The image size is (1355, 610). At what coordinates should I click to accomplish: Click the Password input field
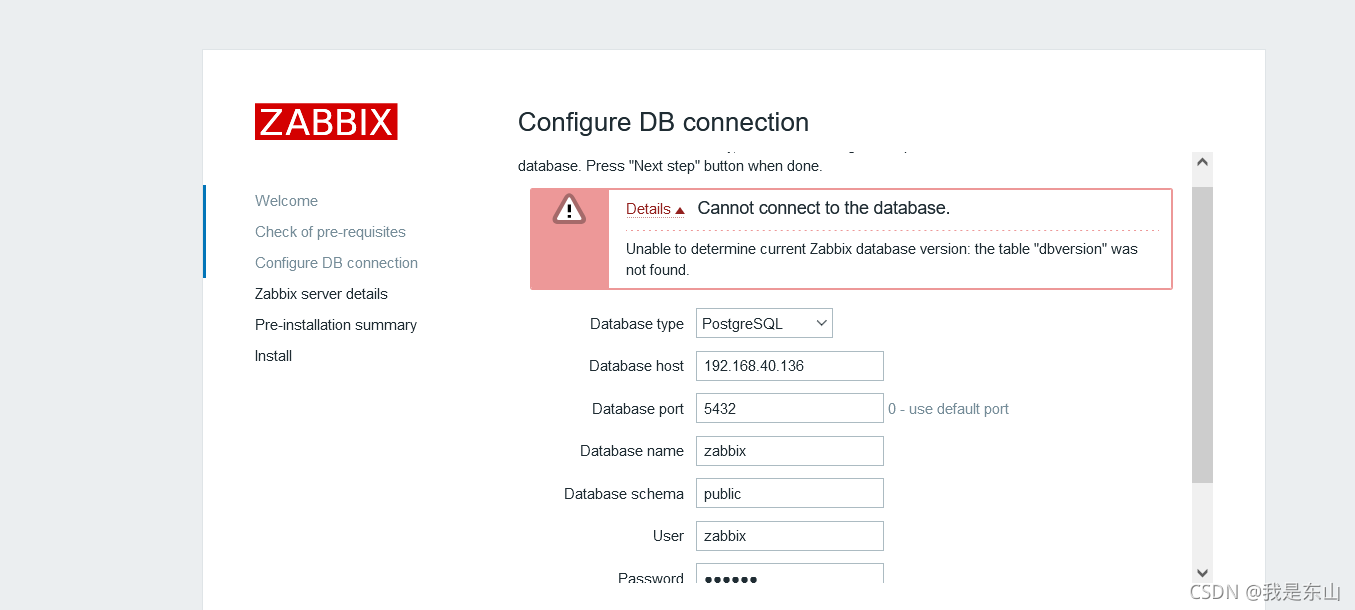(790, 574)
